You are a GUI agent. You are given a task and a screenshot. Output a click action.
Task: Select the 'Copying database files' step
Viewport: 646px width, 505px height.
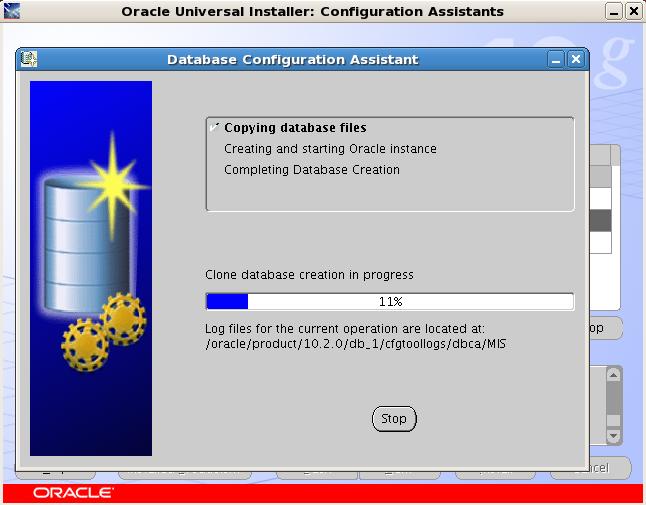295,128
